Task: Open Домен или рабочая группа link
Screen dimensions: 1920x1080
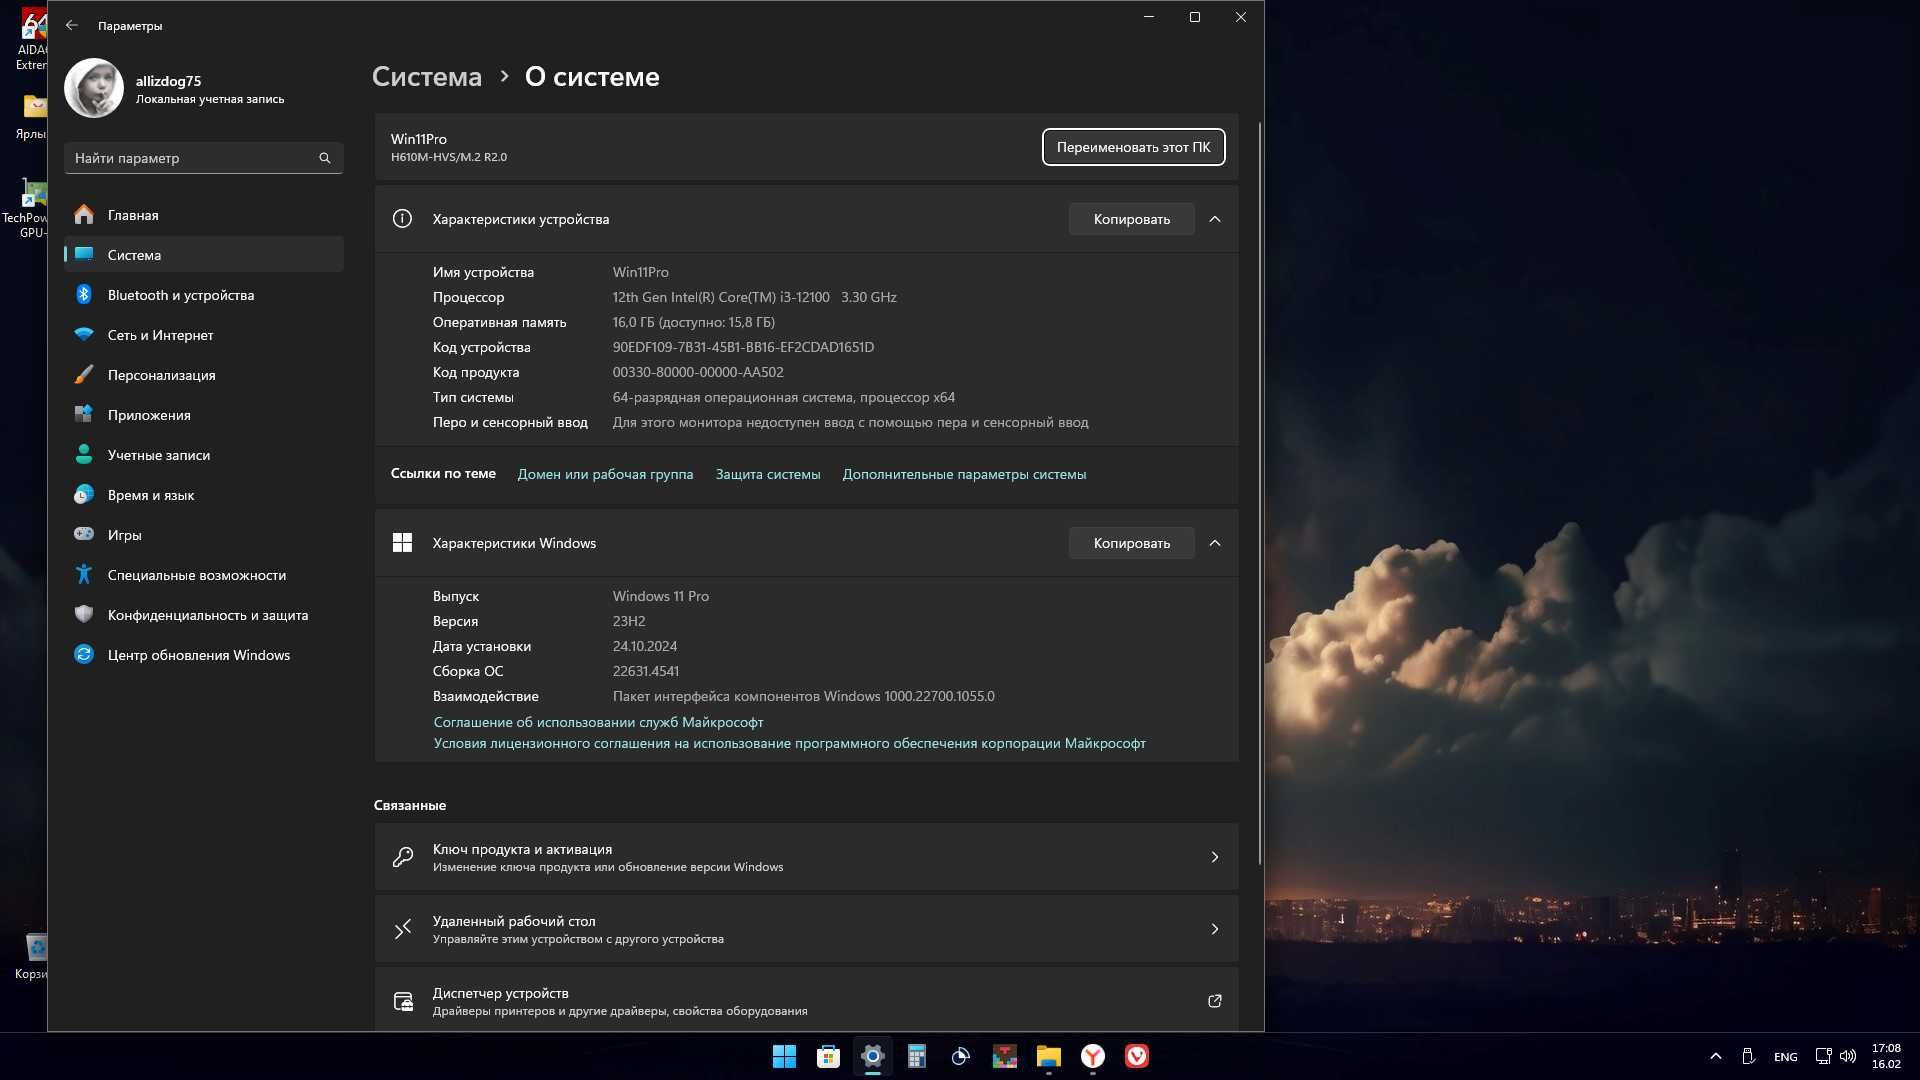Action: point(605,474)
